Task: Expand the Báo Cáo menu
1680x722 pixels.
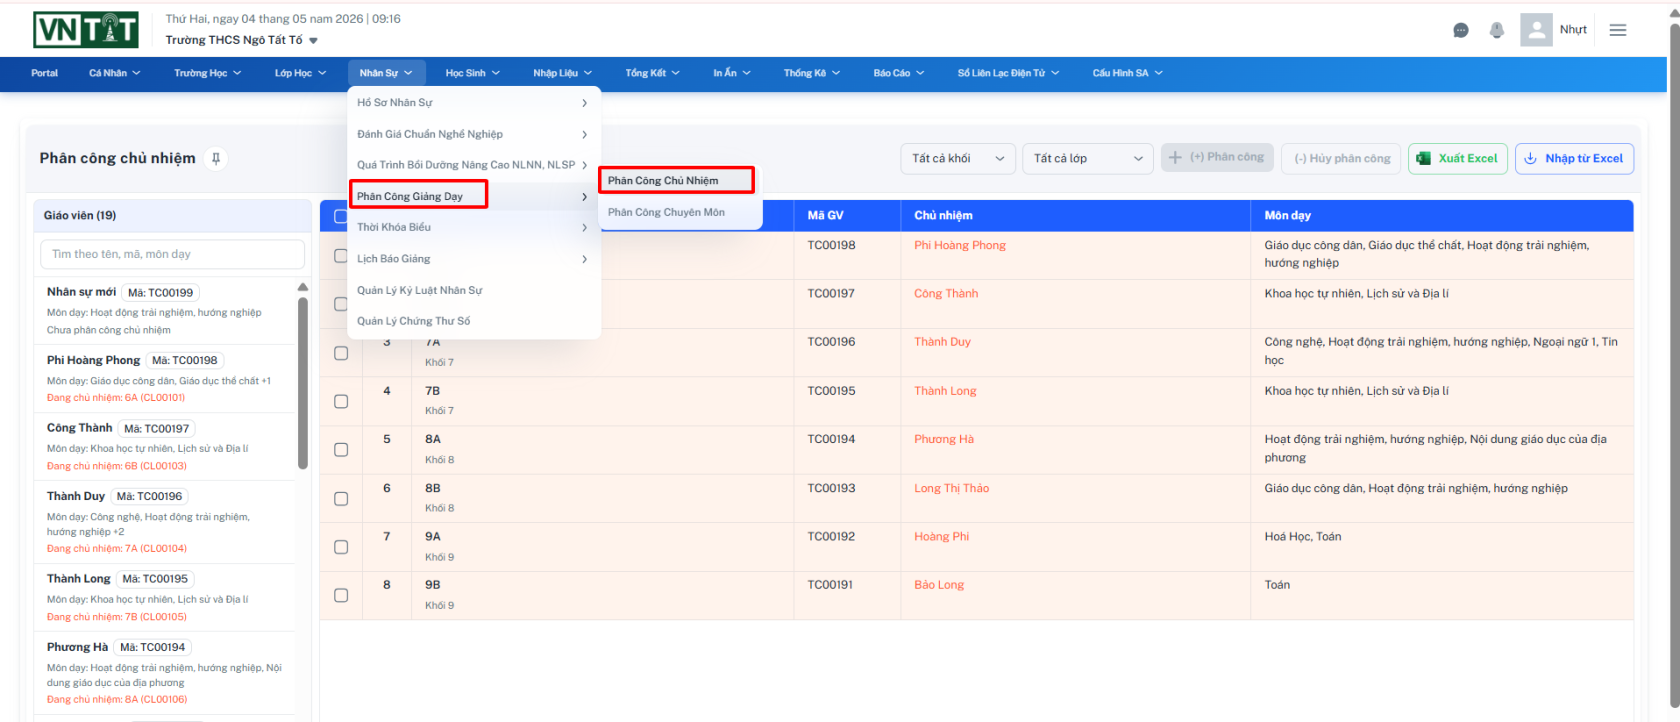Action: pyautogui.click(x=898, y=73)
